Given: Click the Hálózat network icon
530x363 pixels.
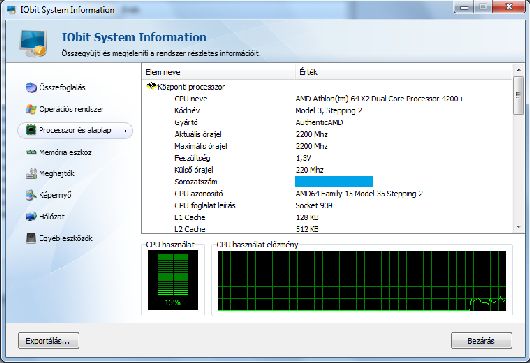Looking at the screenshot, I should (31, 216).
